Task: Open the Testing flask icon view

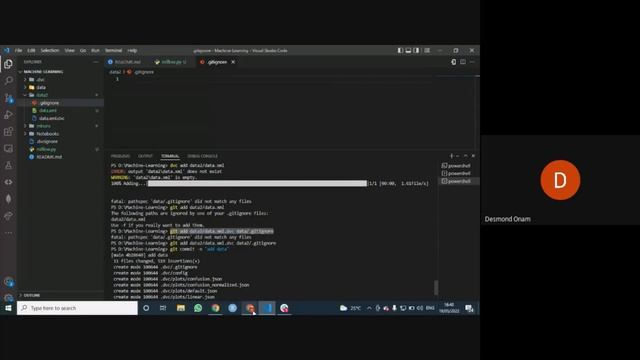Action: (x=8, y=165)
